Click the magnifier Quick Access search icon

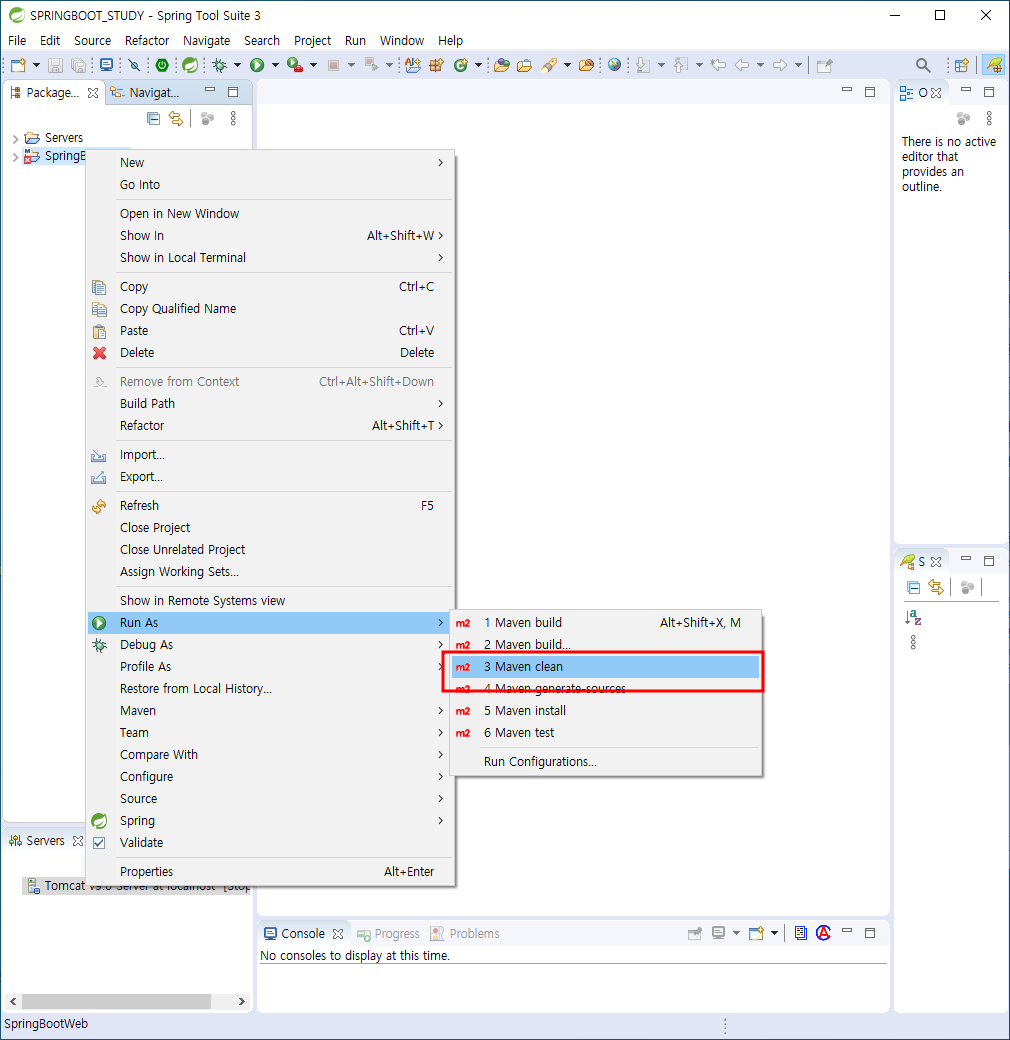click(922, 65)
